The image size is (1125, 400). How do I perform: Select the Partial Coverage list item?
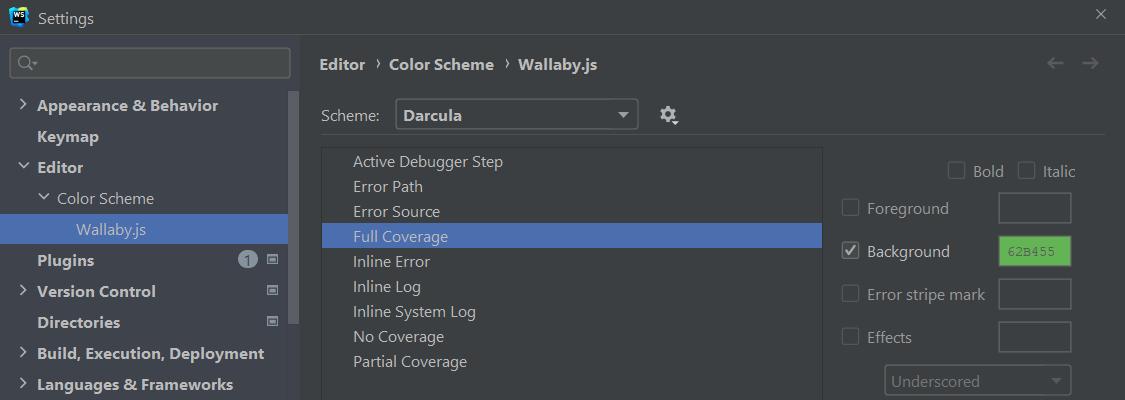click(410, 362)
